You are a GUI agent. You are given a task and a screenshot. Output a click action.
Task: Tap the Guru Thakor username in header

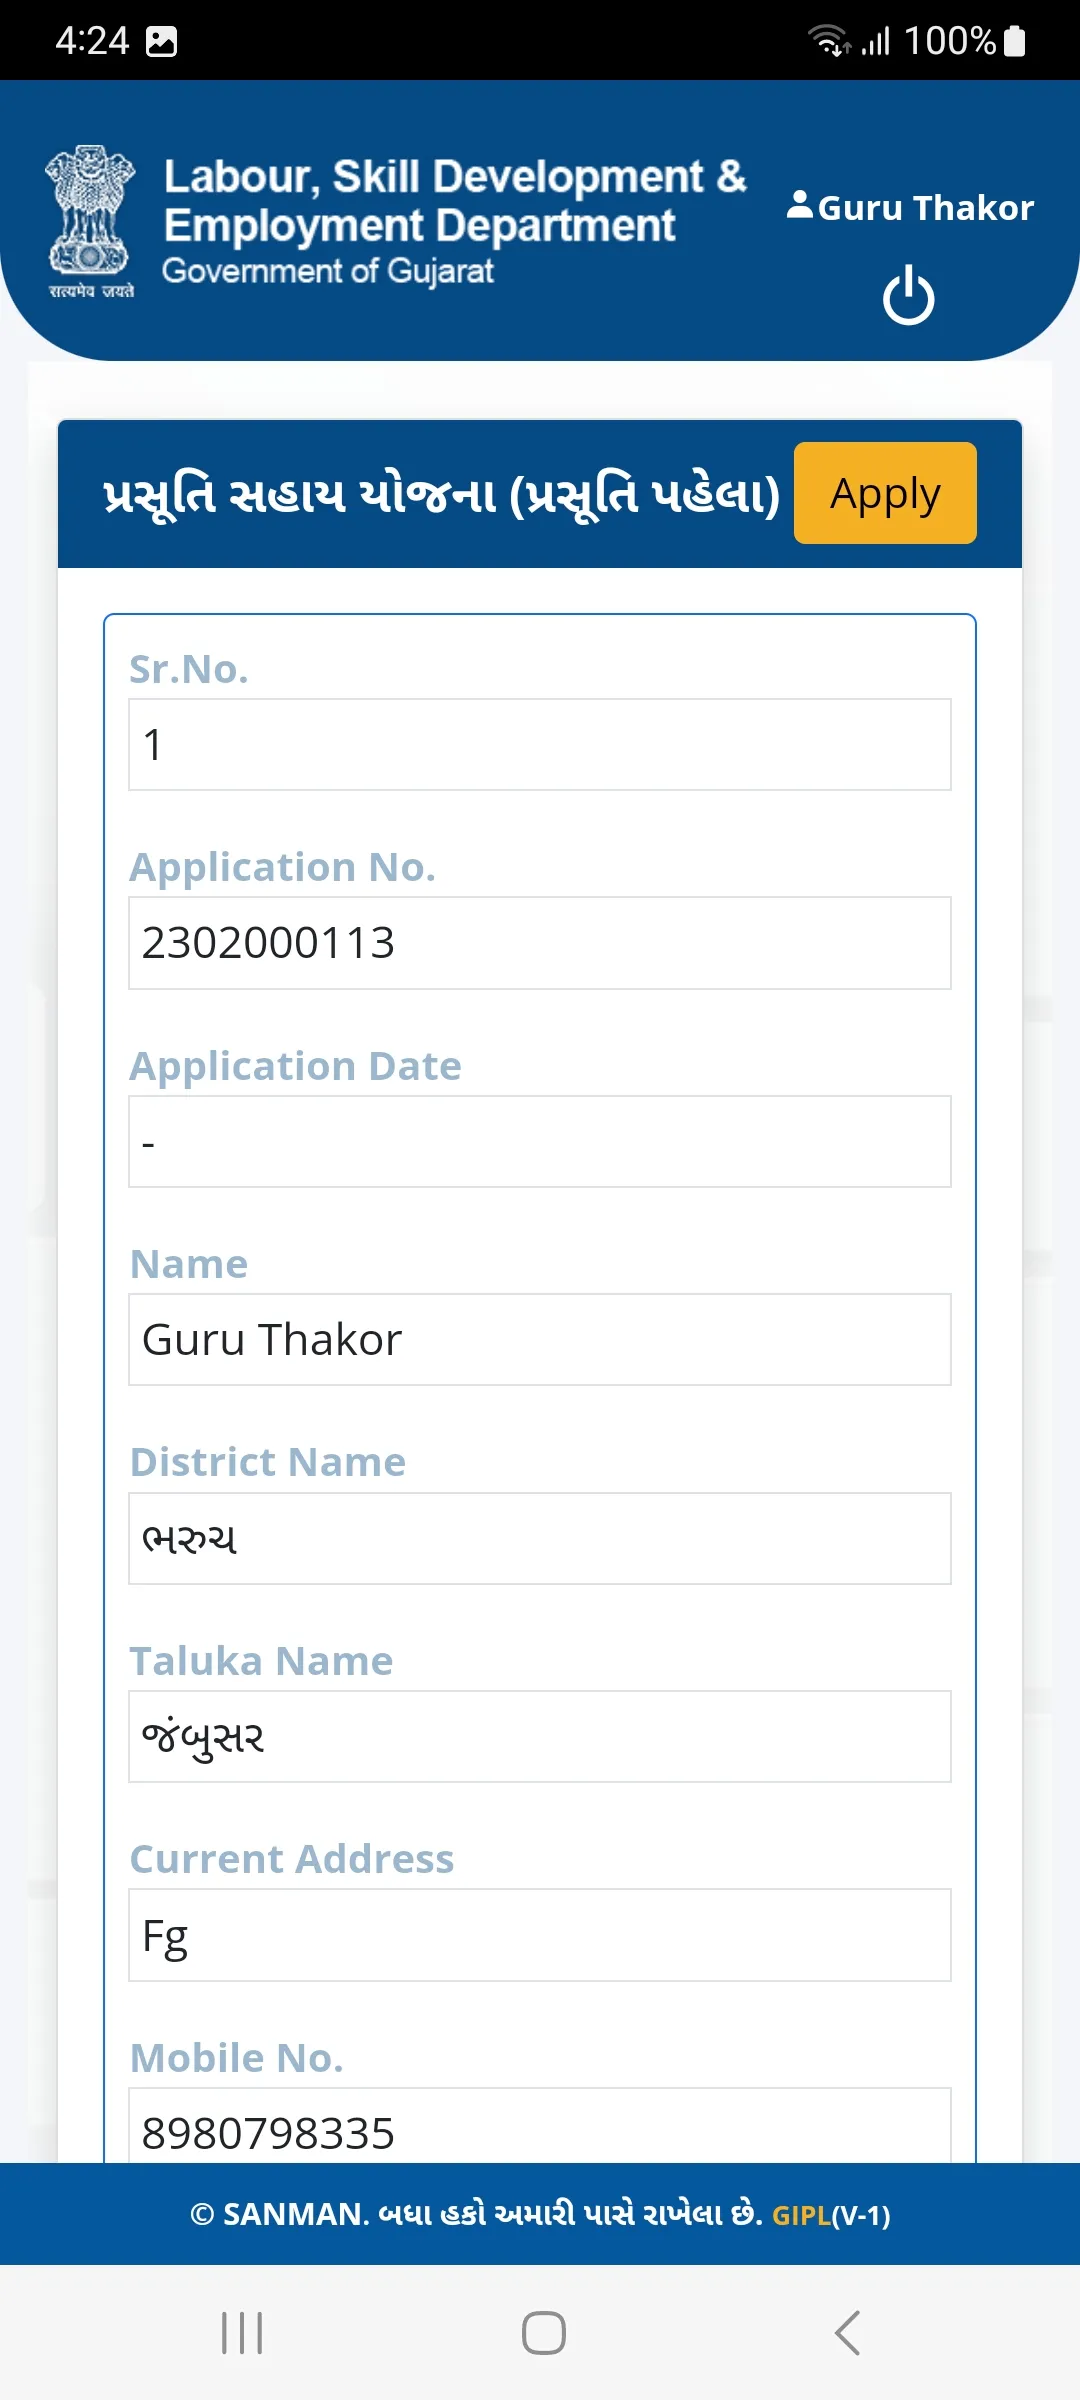tap(926, 207)
